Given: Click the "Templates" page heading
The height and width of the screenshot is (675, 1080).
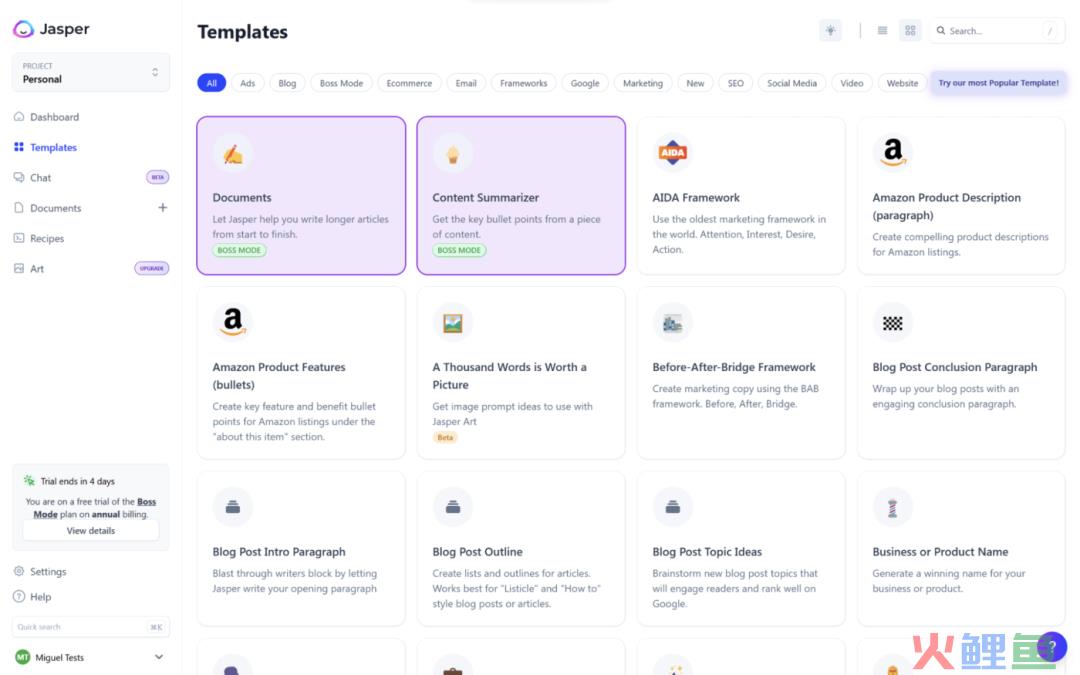Looking at the screenshot, I should (242, 32).
